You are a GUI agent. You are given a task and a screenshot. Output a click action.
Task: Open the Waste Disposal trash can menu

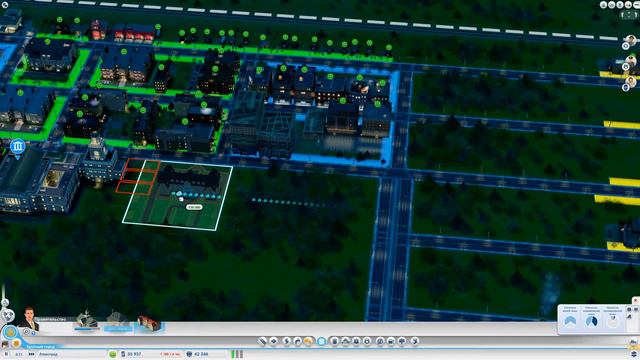tap(335, 341)
